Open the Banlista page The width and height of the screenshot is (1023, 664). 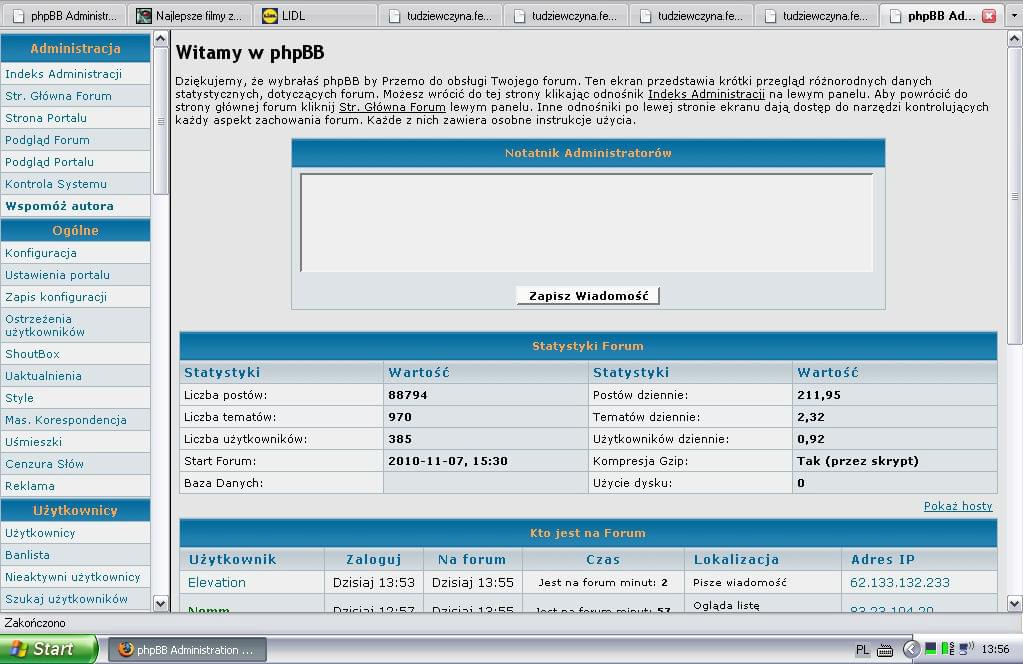(27, 555)
